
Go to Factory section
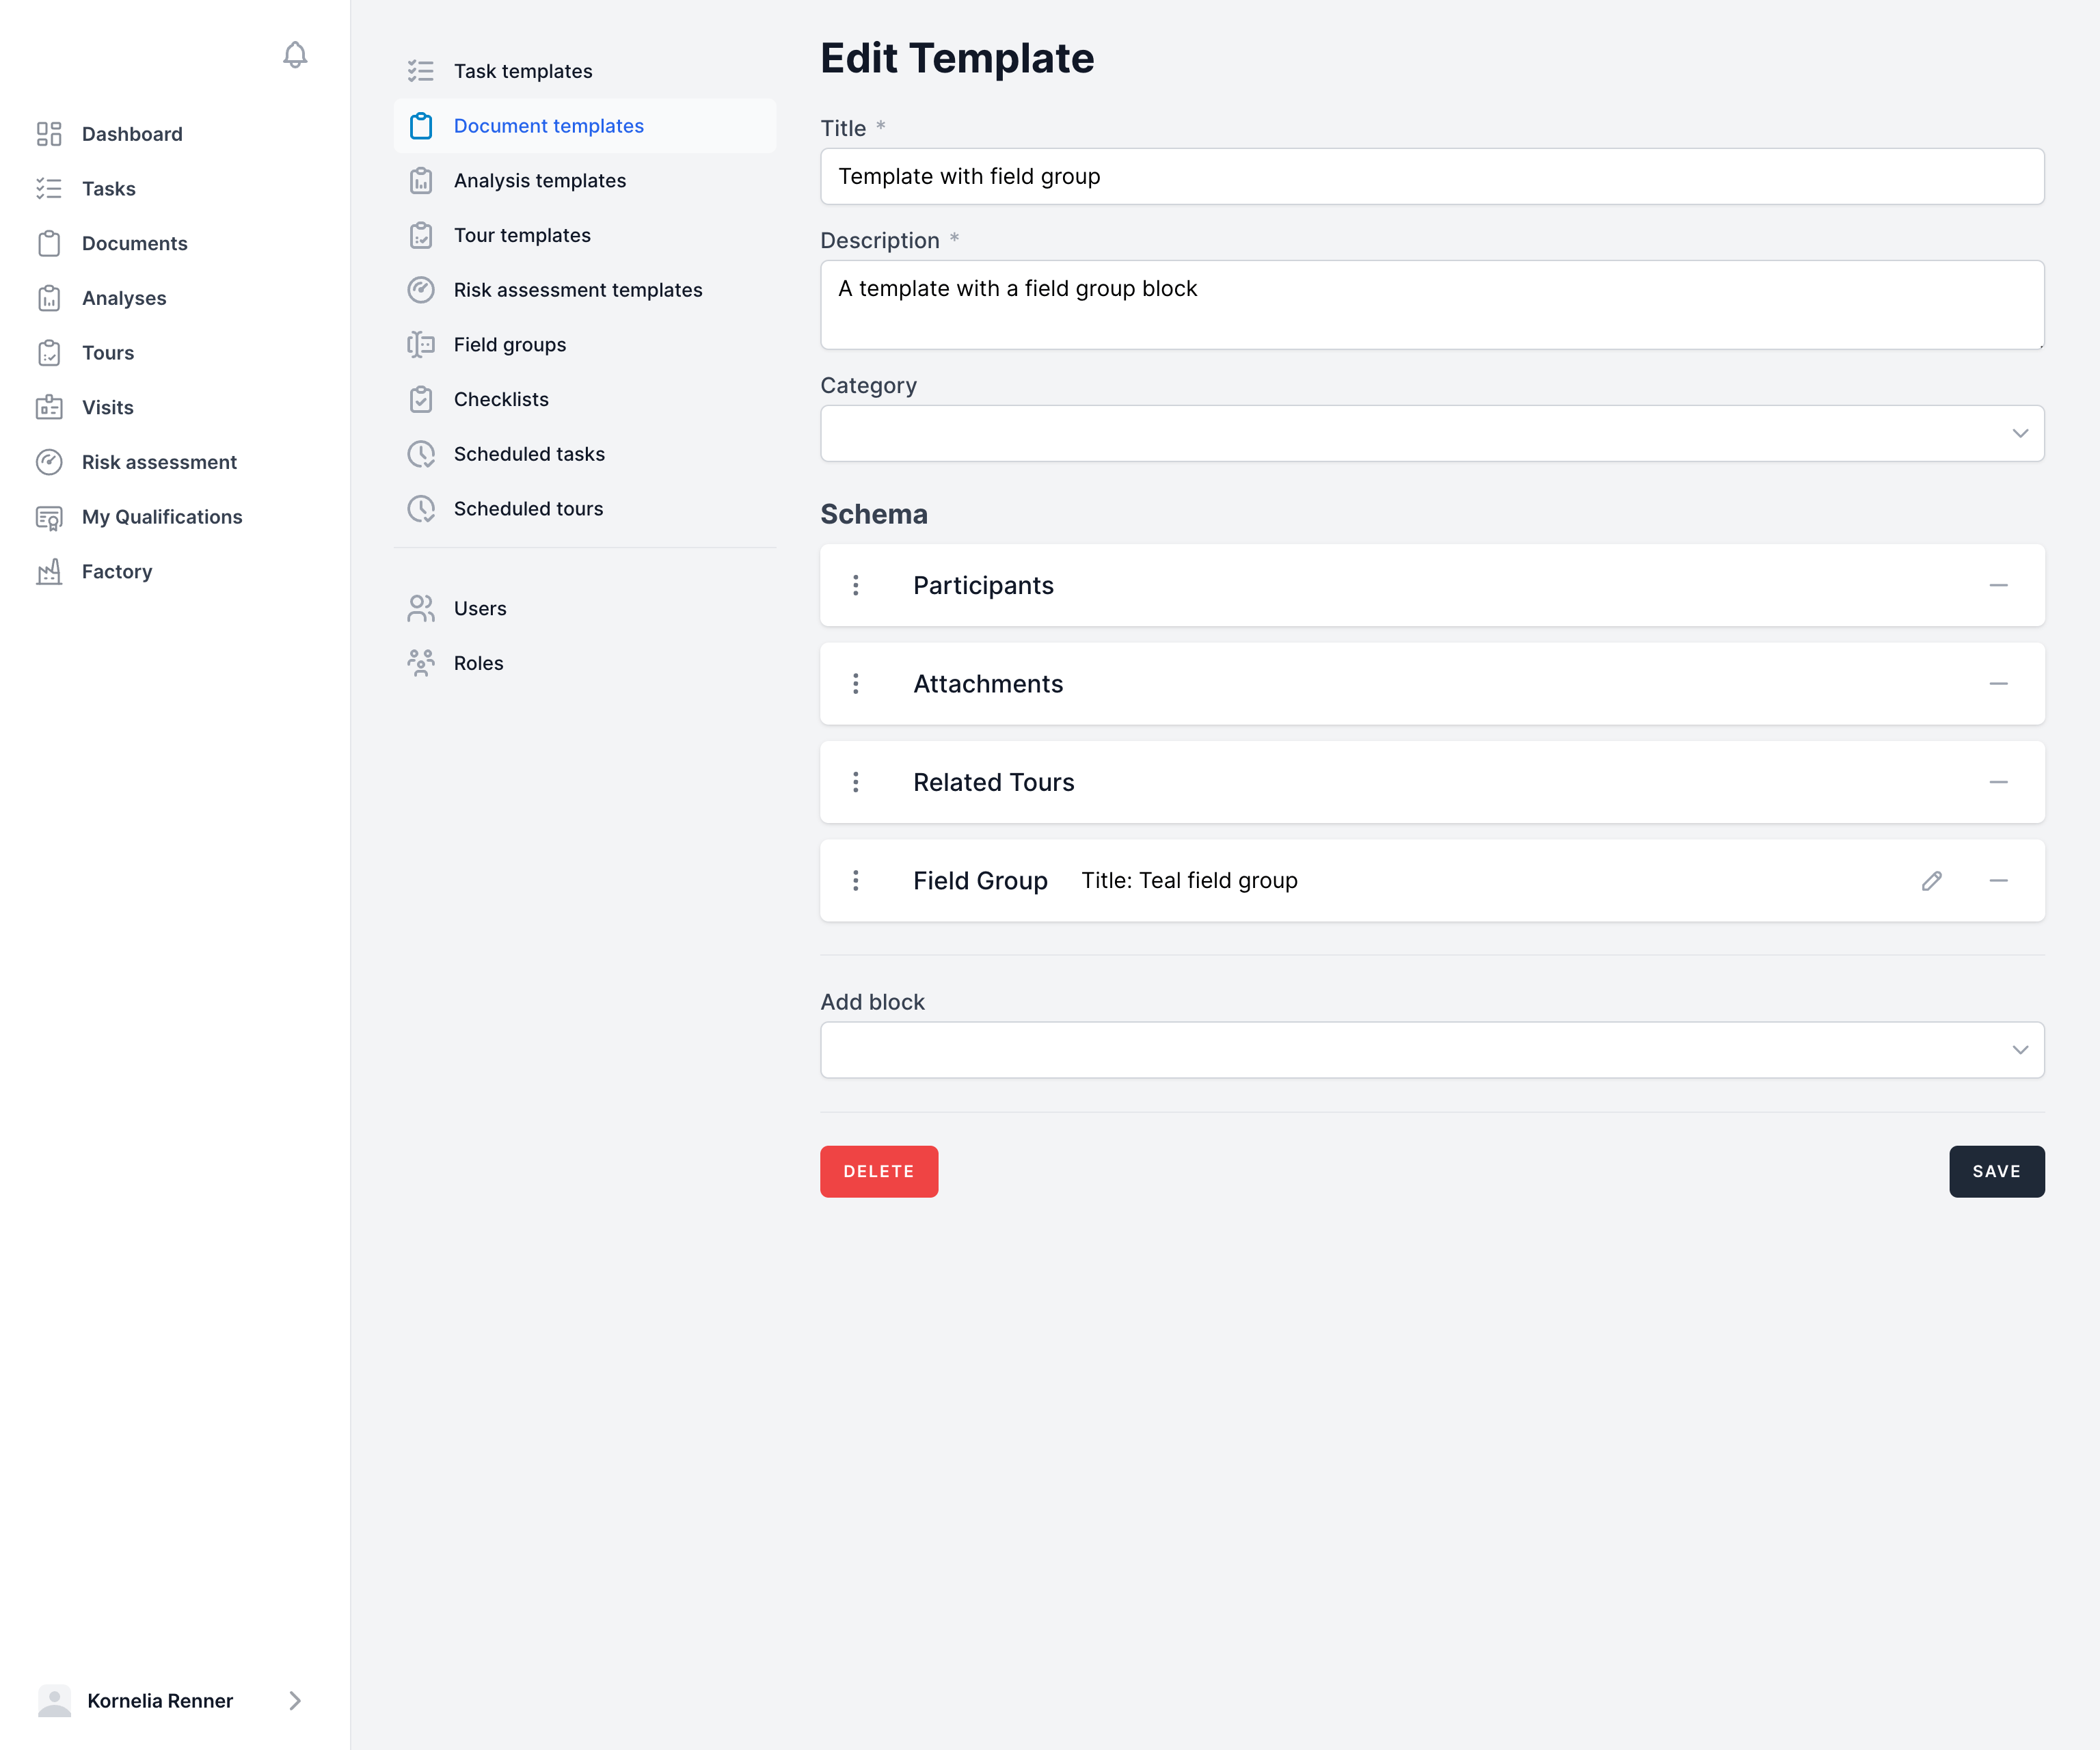coord(117,571)
